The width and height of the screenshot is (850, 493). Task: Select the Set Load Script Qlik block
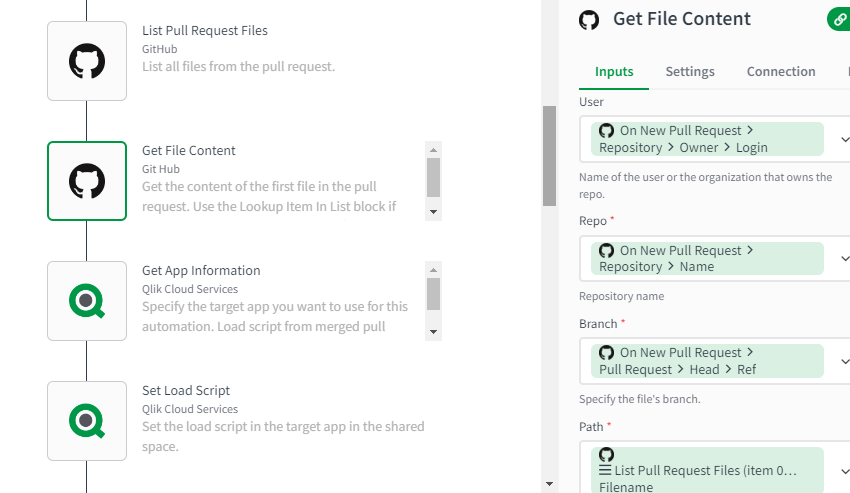87,421
